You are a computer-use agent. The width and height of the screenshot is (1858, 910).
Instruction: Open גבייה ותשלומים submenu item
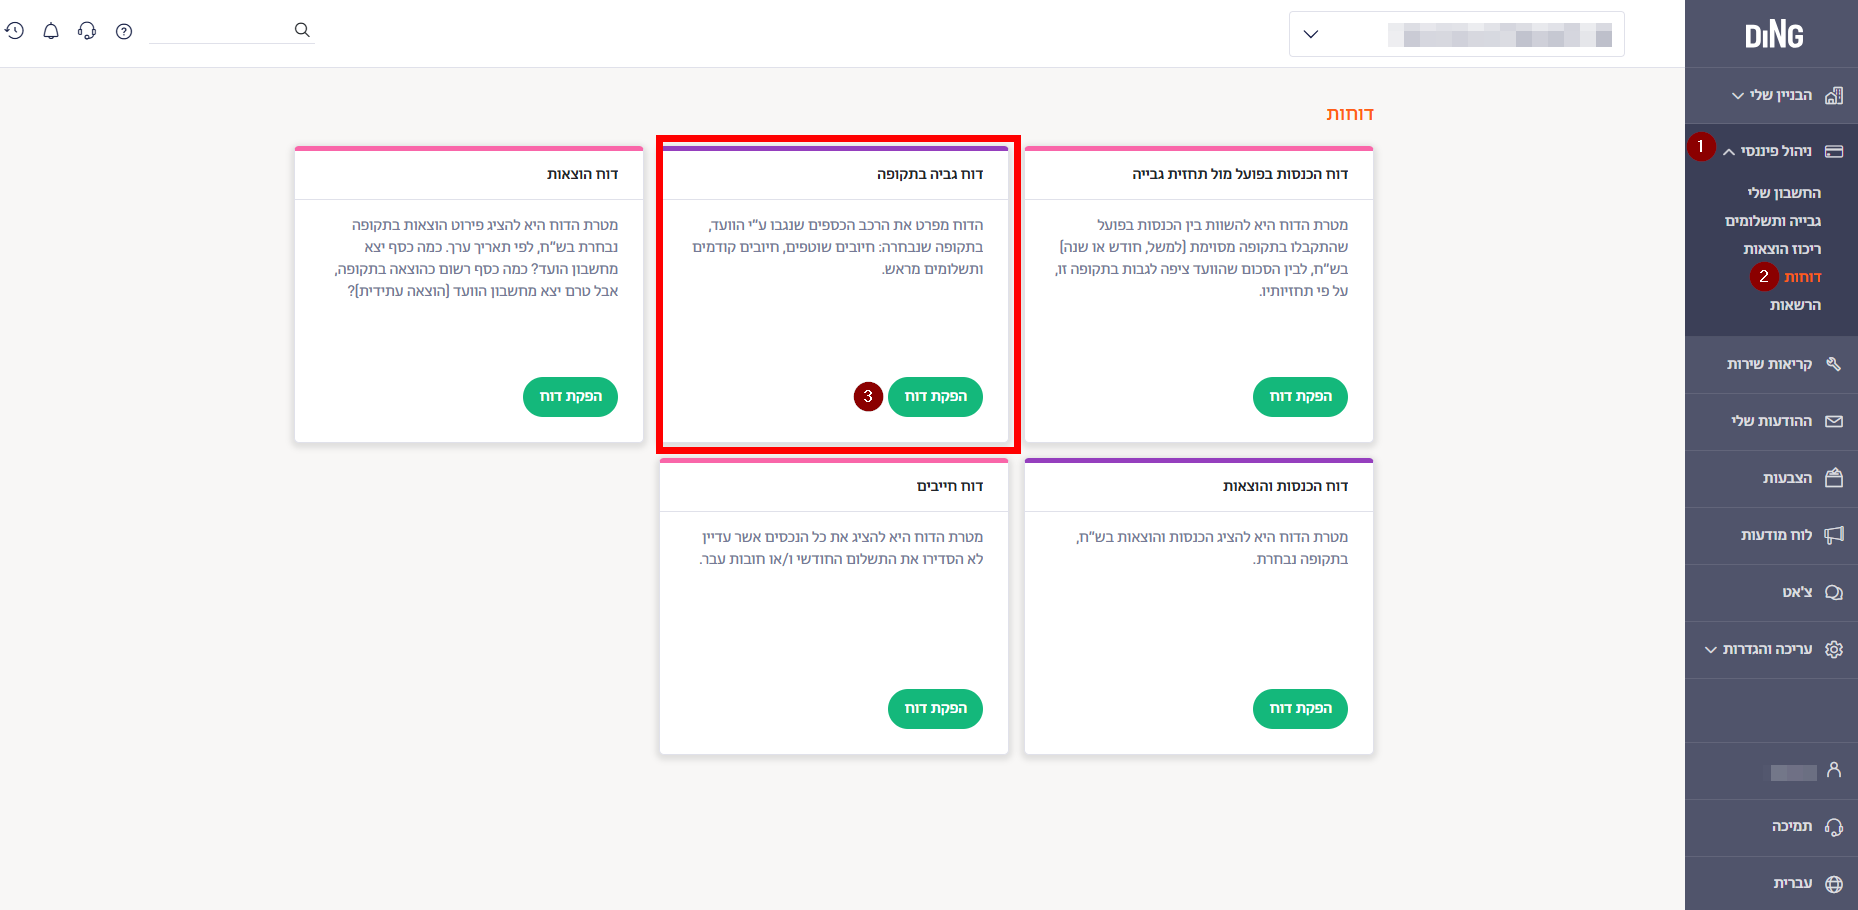point(1772,221)
